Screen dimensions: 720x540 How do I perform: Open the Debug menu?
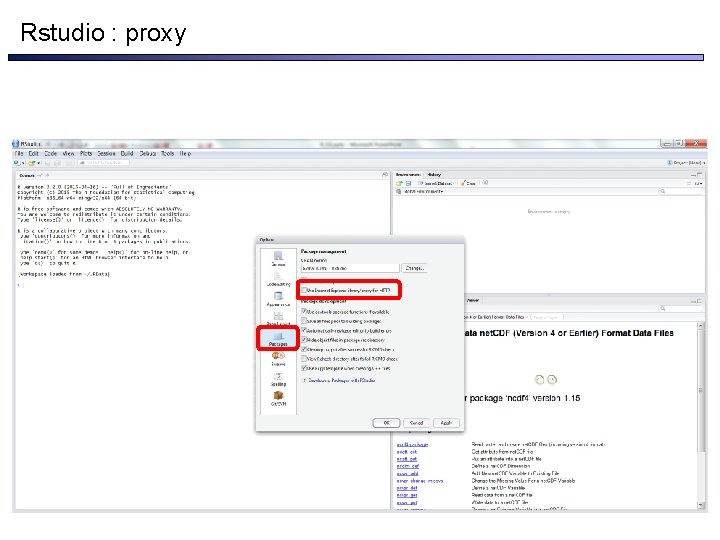147,153
